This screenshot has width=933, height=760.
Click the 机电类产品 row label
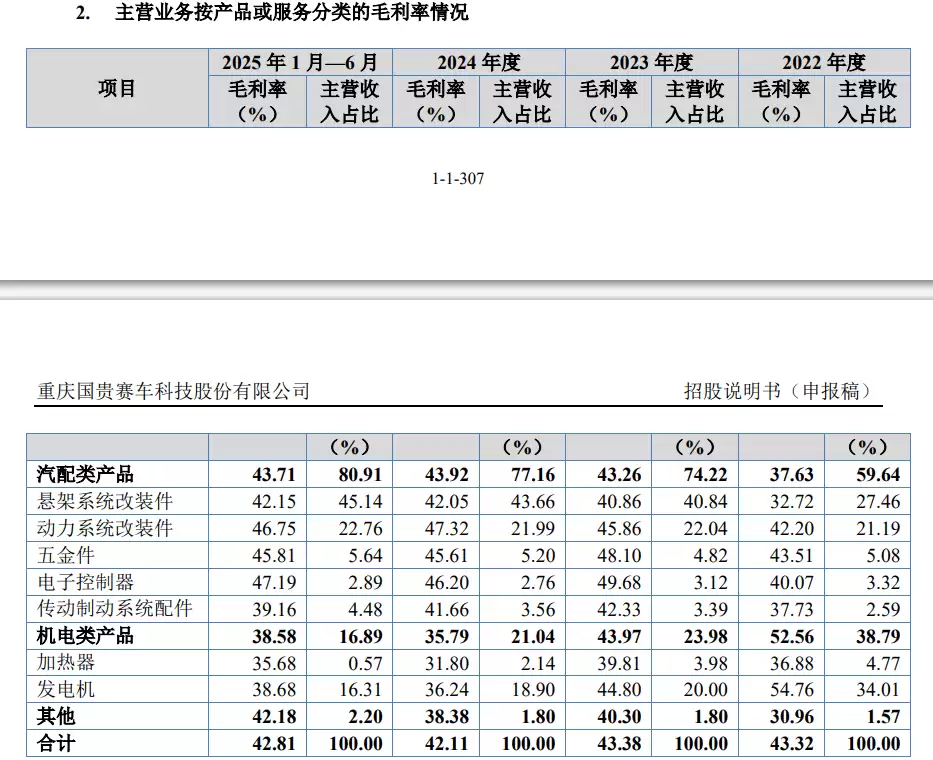[85, 636]
